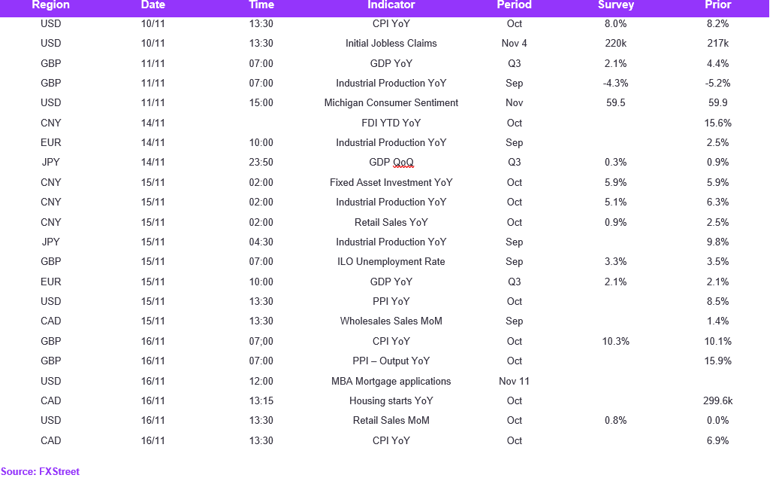Viewport: 770px width, 477px height.
Task: Select the ILO Unemployment Rate cell
Action: pos(391,261)
